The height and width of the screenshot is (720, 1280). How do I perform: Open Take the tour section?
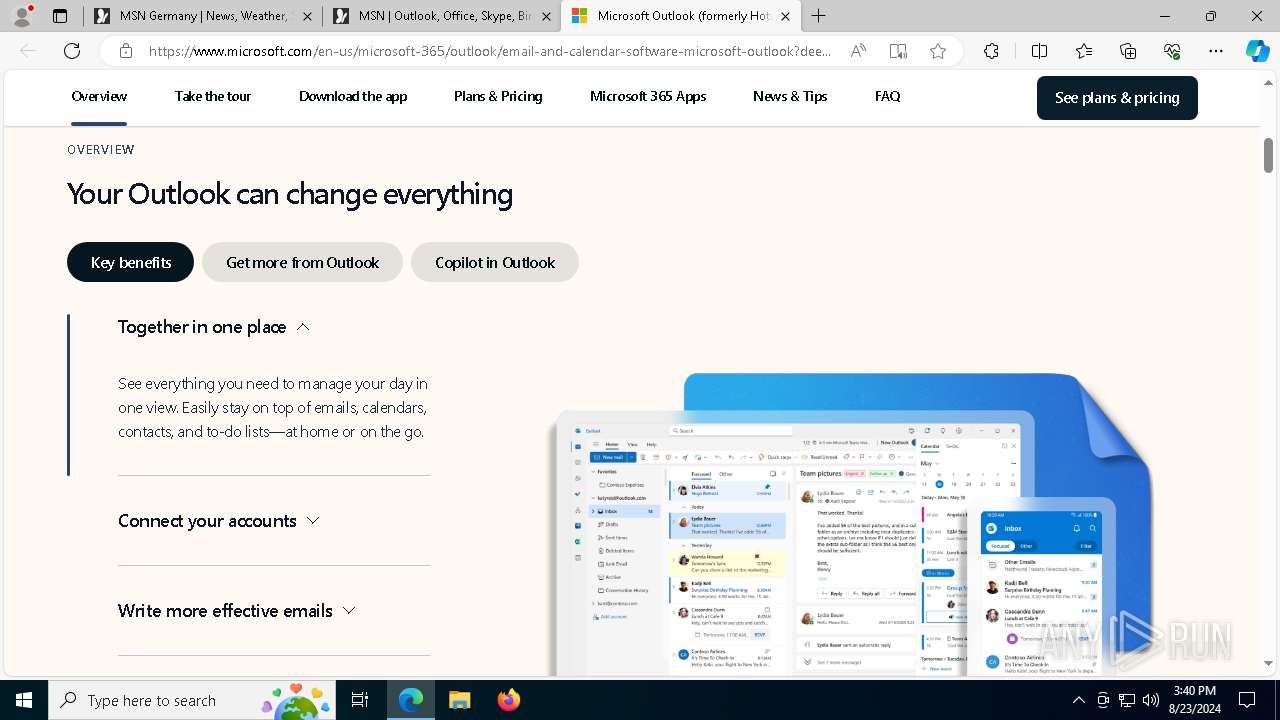pos(213,96)
